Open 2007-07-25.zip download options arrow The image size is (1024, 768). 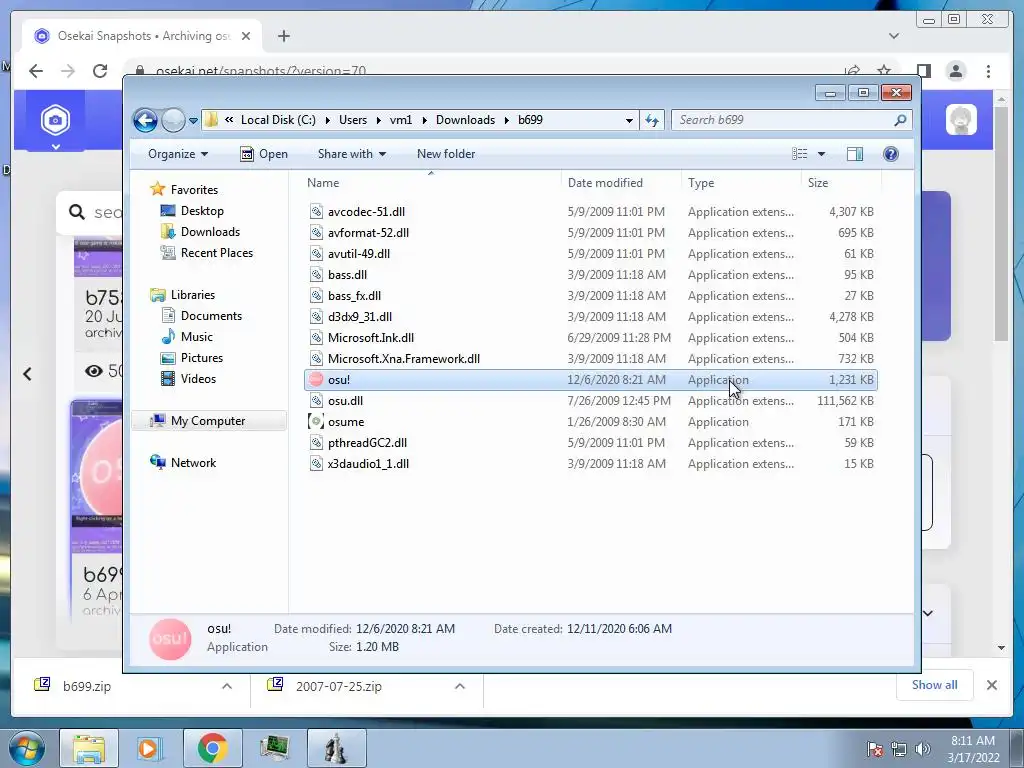[460, 686]
